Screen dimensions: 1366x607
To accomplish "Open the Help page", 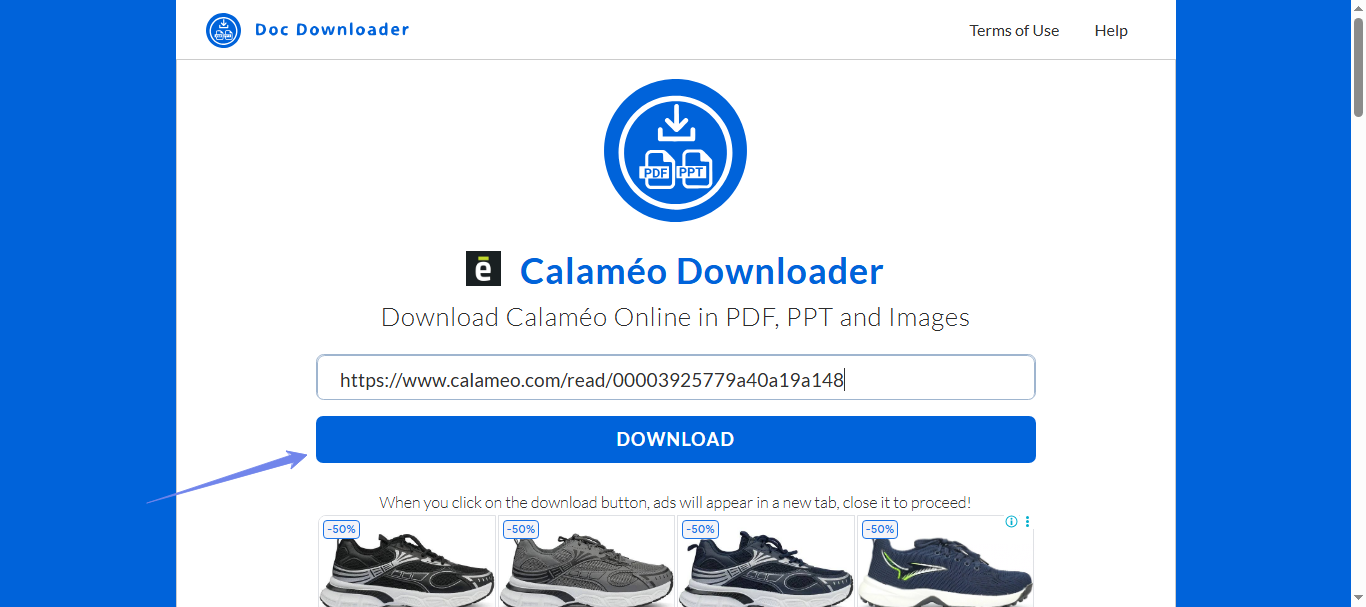I will 1111,31.
